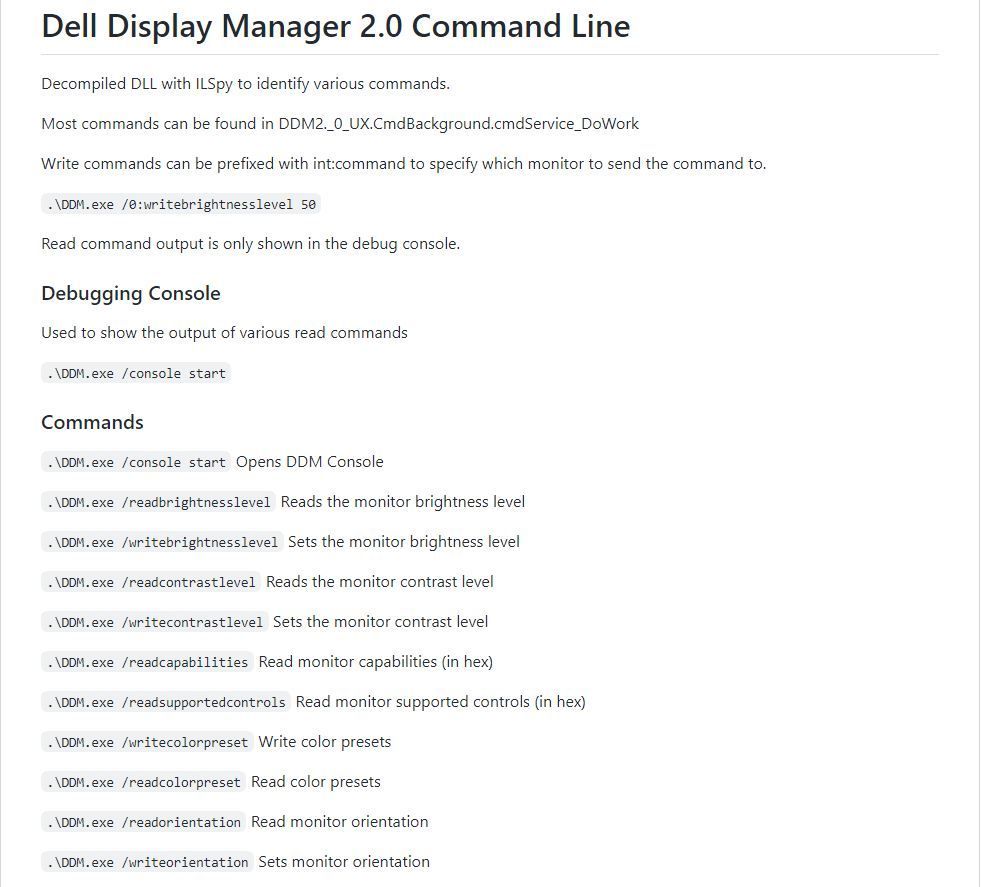Screen dimensions: 982x887
Task: Click the /readcapabilities command code
Action: 147,663
